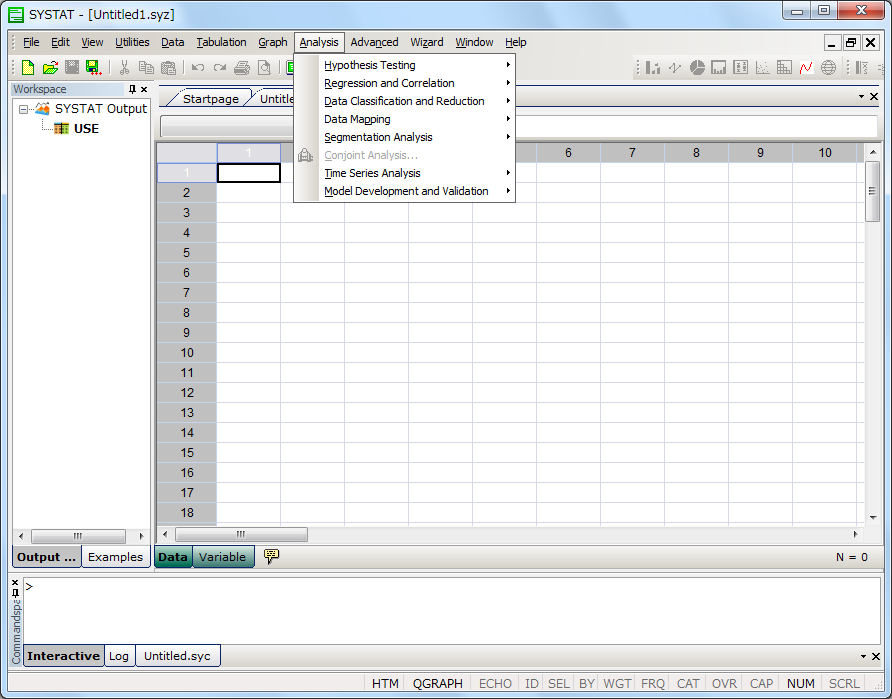
Task: Click the Print toolbar icon
Action: point(242,68)
